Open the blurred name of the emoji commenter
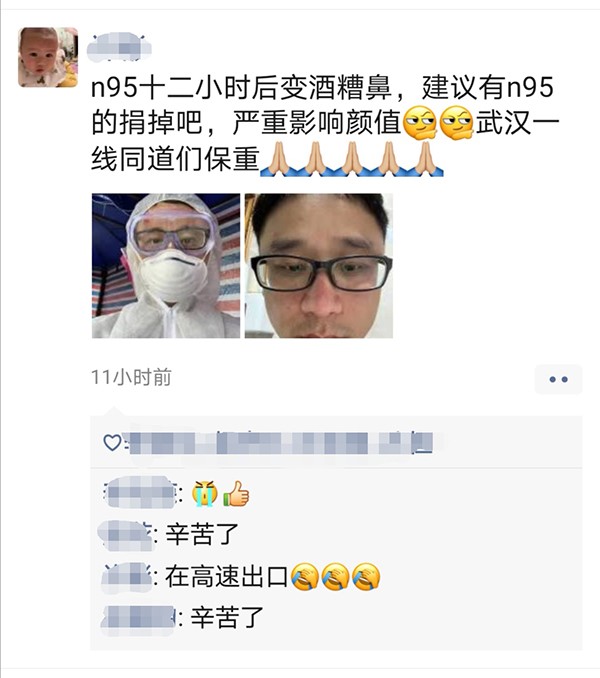 [140, 492]
